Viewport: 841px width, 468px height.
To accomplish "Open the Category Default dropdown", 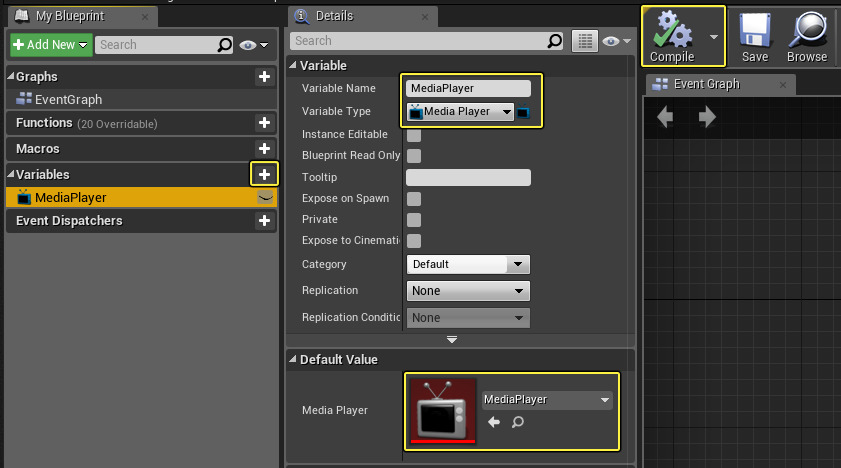I will [x=467, y=265].
